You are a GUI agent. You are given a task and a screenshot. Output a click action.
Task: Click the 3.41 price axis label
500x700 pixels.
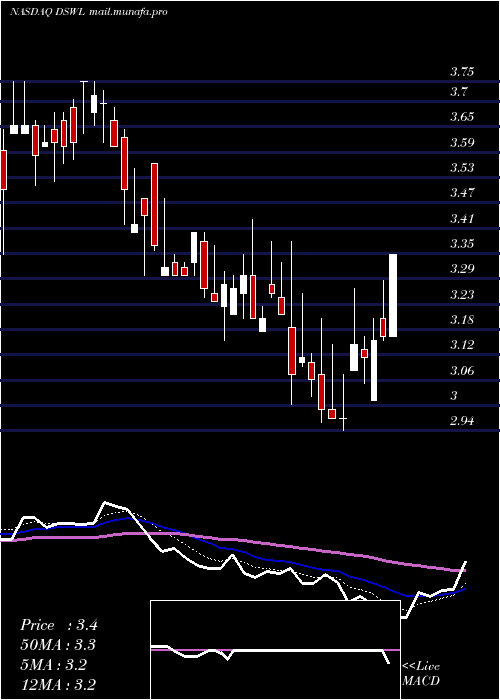[x=462, y=219]
